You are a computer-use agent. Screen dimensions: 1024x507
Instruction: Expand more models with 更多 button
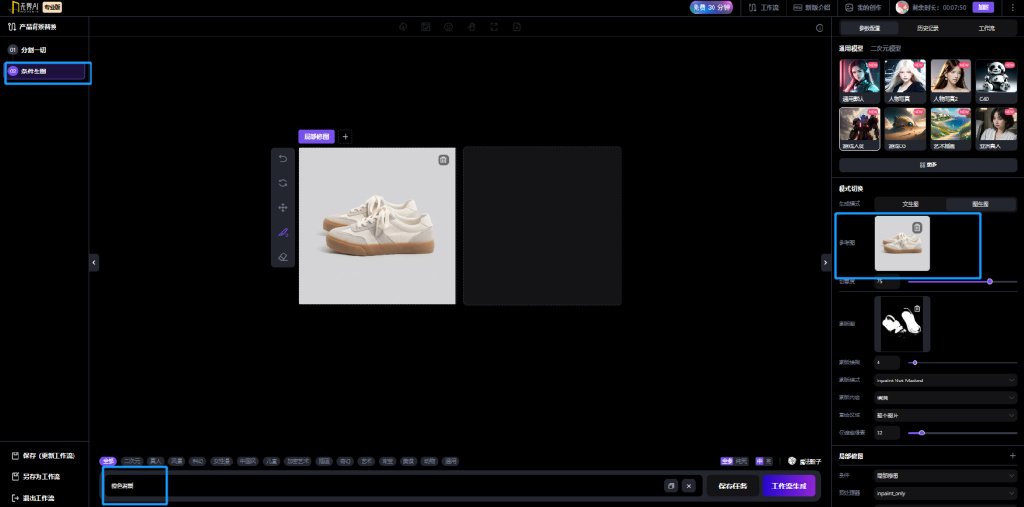tap(928, 165)
